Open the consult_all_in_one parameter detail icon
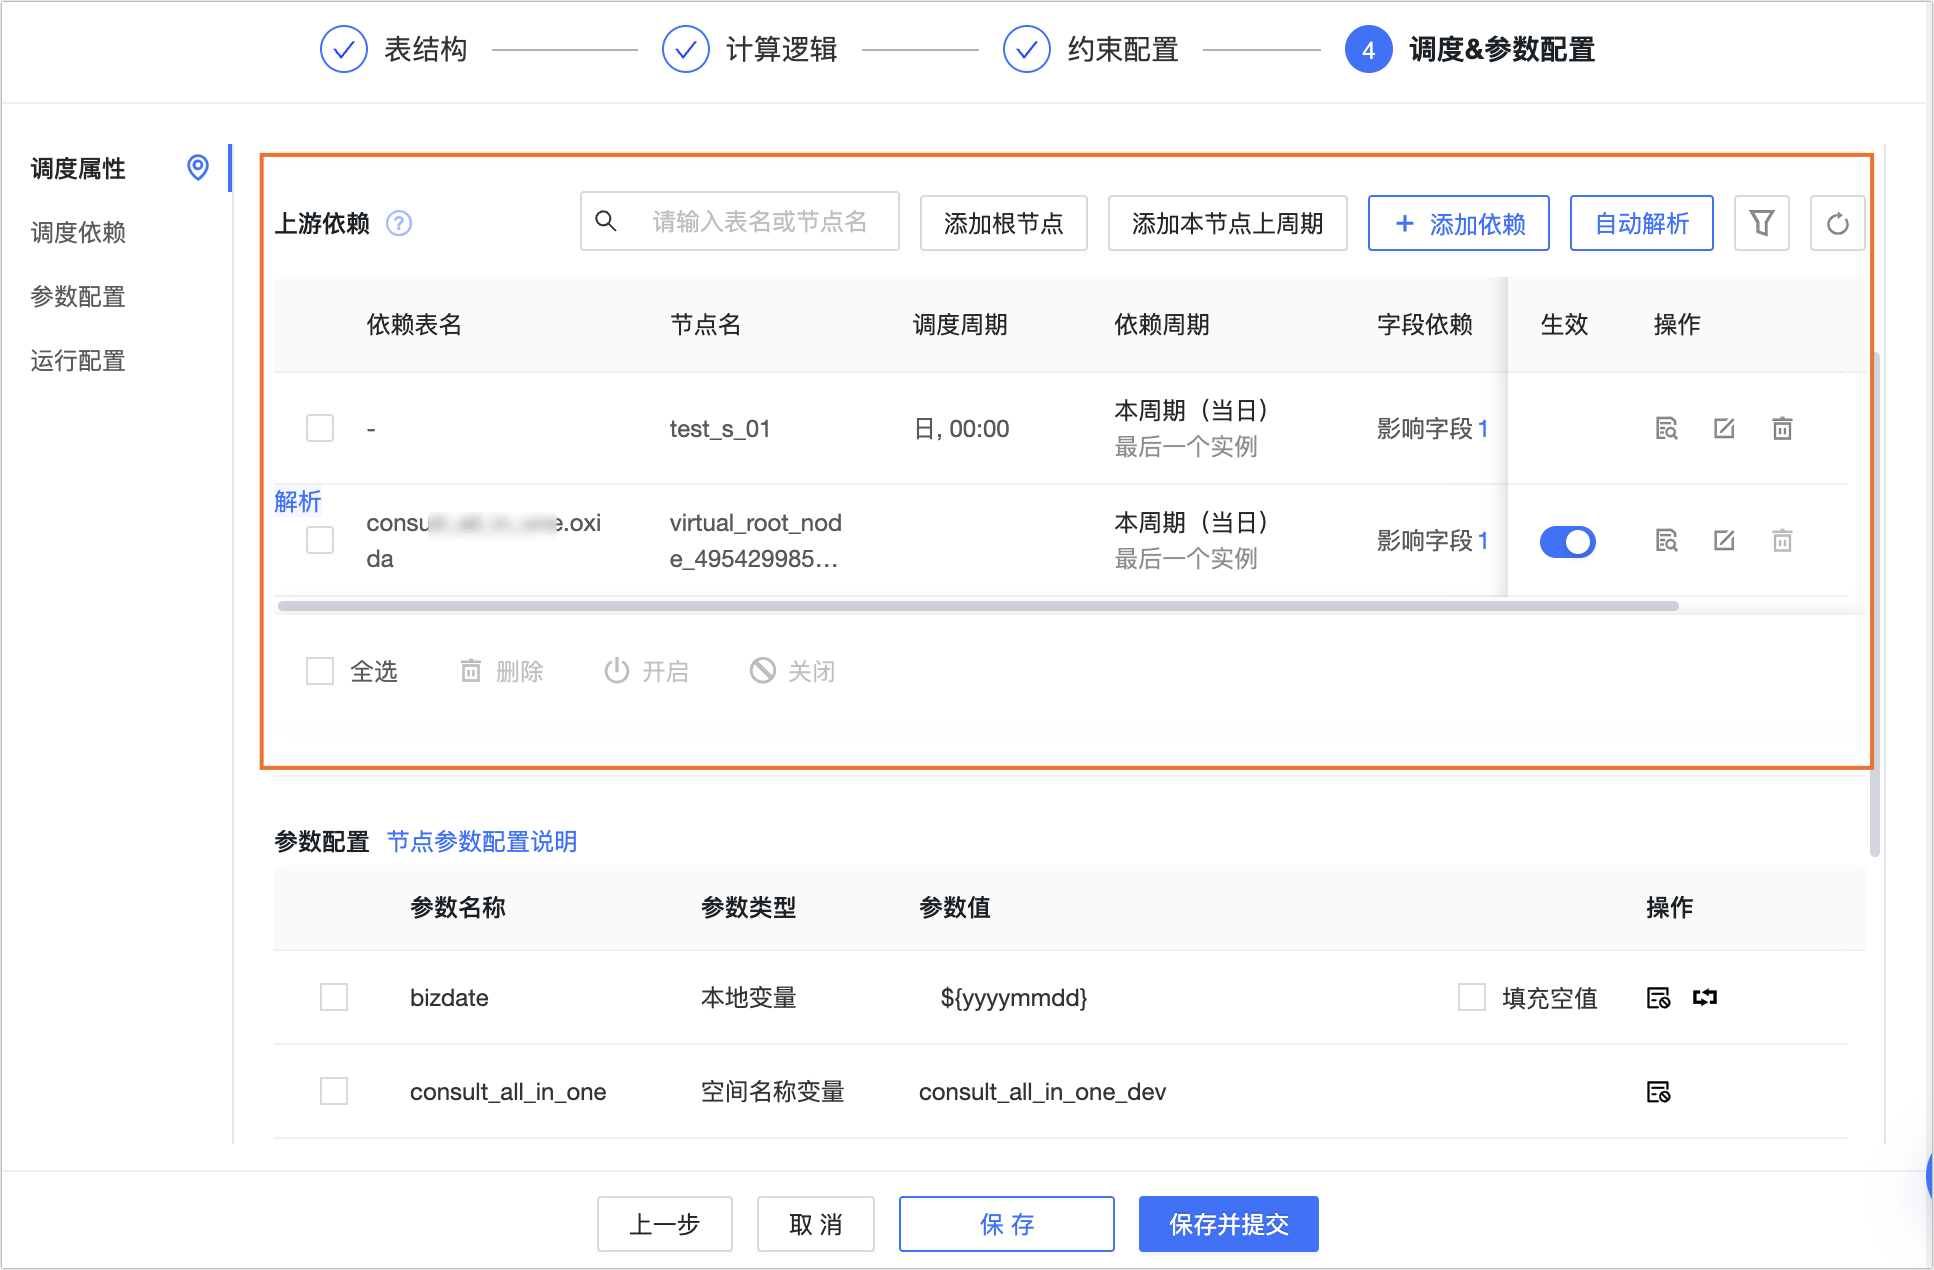This screenshot has width=1934, height=1270. [x=1658, y=1092]
